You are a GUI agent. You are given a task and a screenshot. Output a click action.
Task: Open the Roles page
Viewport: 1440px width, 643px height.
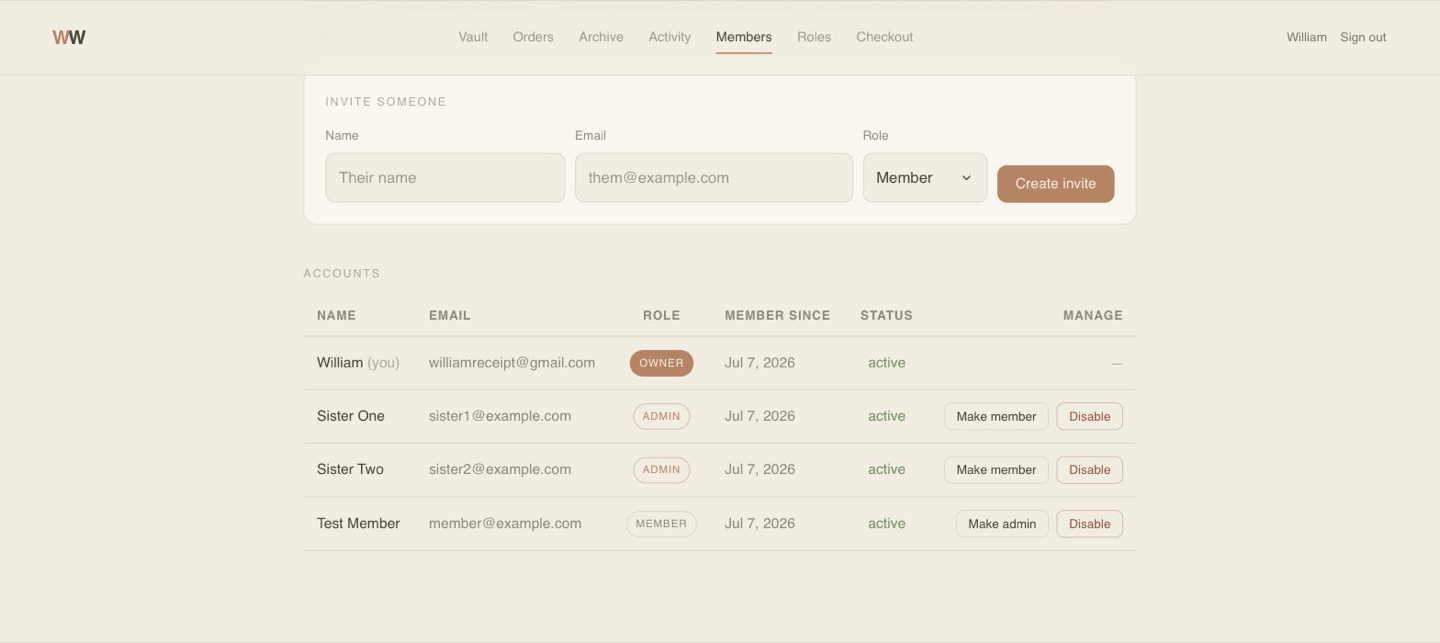[x=814, y=37]
